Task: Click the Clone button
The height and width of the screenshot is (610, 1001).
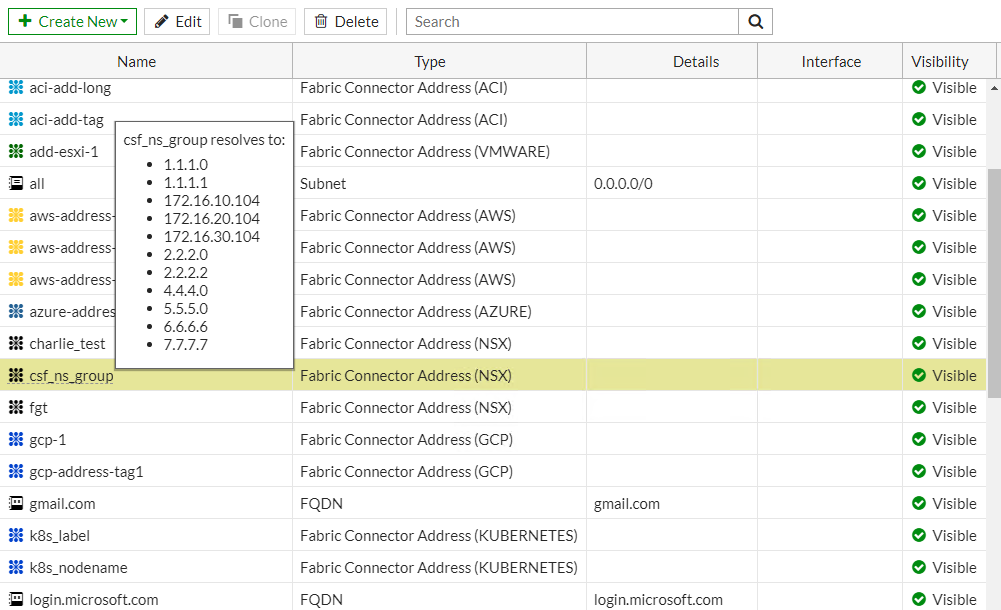Action: [x=257, y=22]
